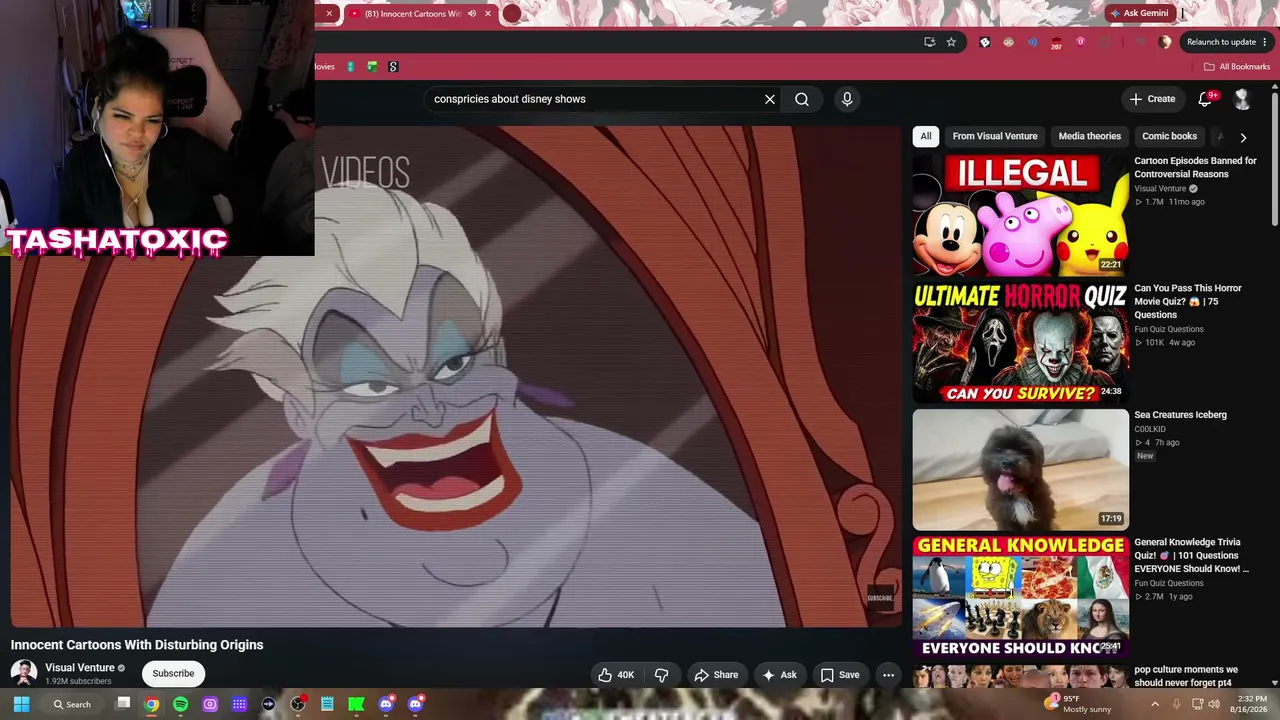Open the Kick app on taskbar

point(356,704)
